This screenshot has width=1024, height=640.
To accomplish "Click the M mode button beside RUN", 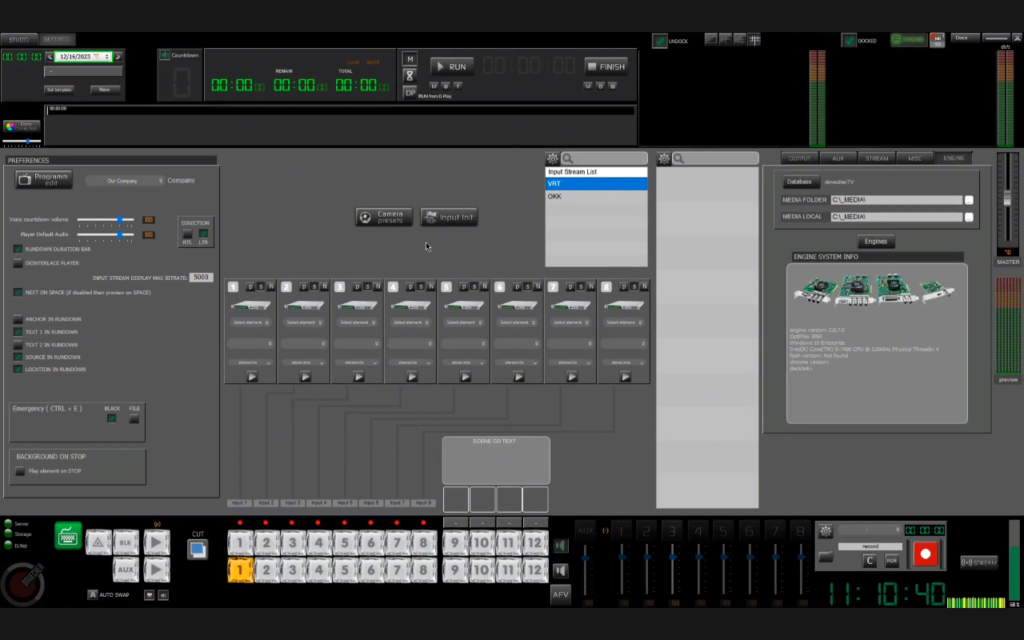I will point(409,59).
